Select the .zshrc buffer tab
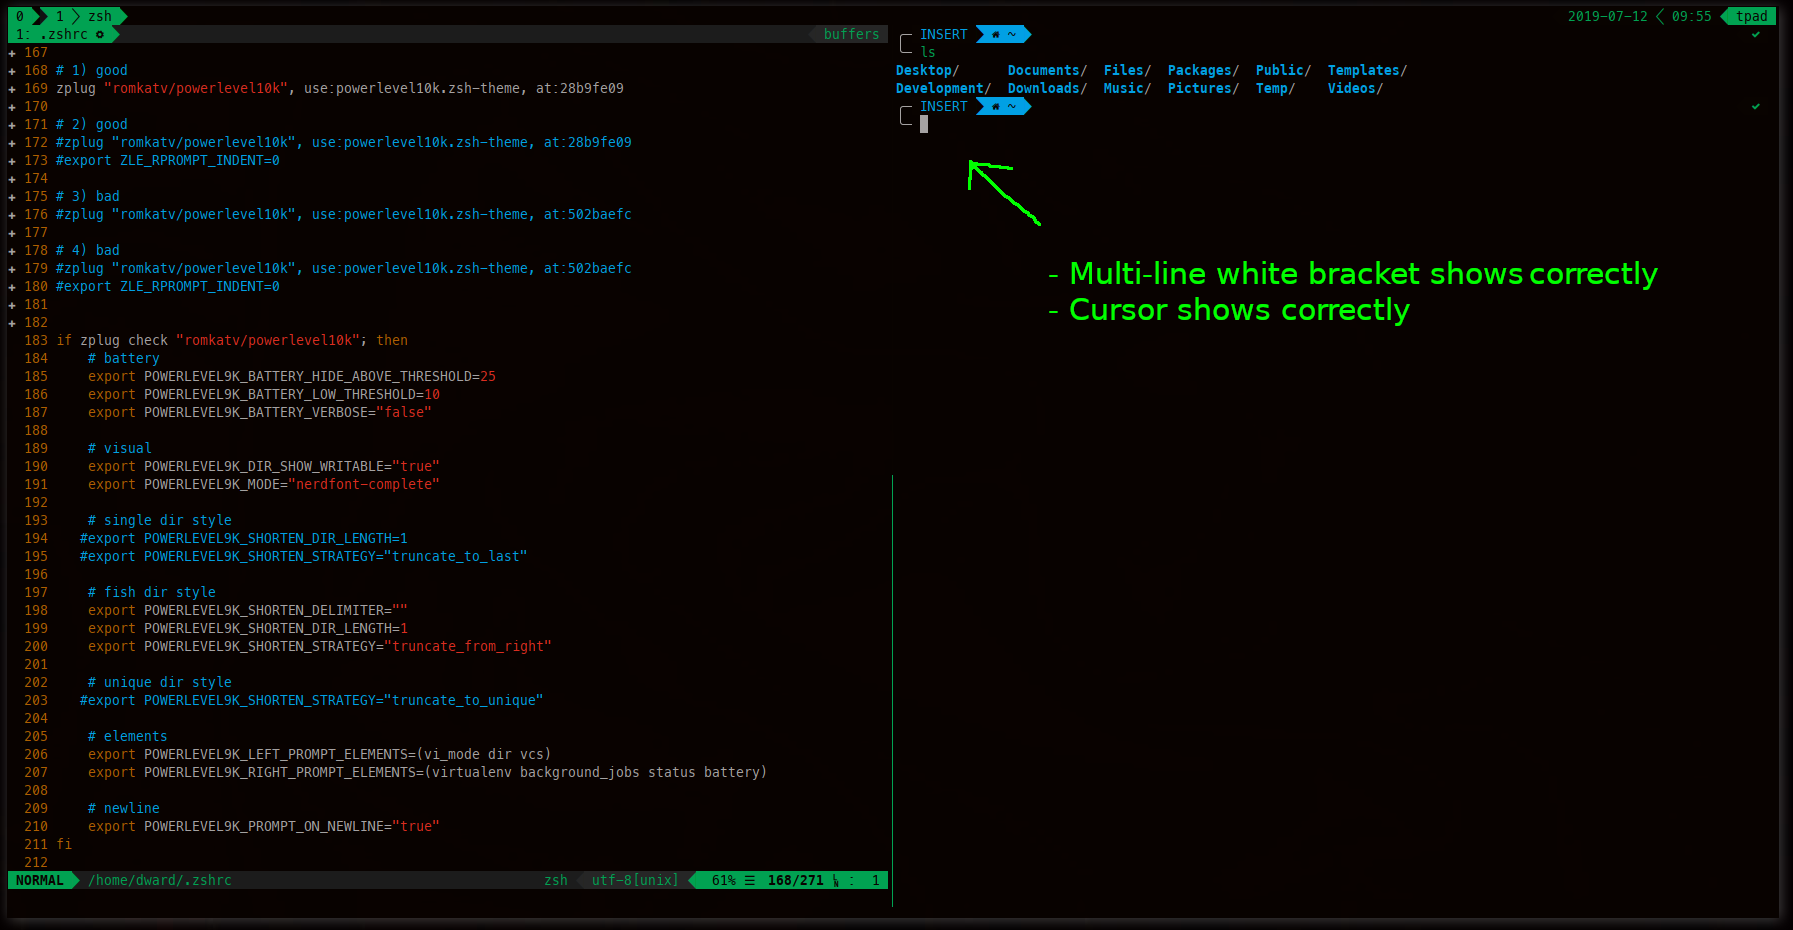Viewport: 1793px width, 930px height. pos(64,34)
